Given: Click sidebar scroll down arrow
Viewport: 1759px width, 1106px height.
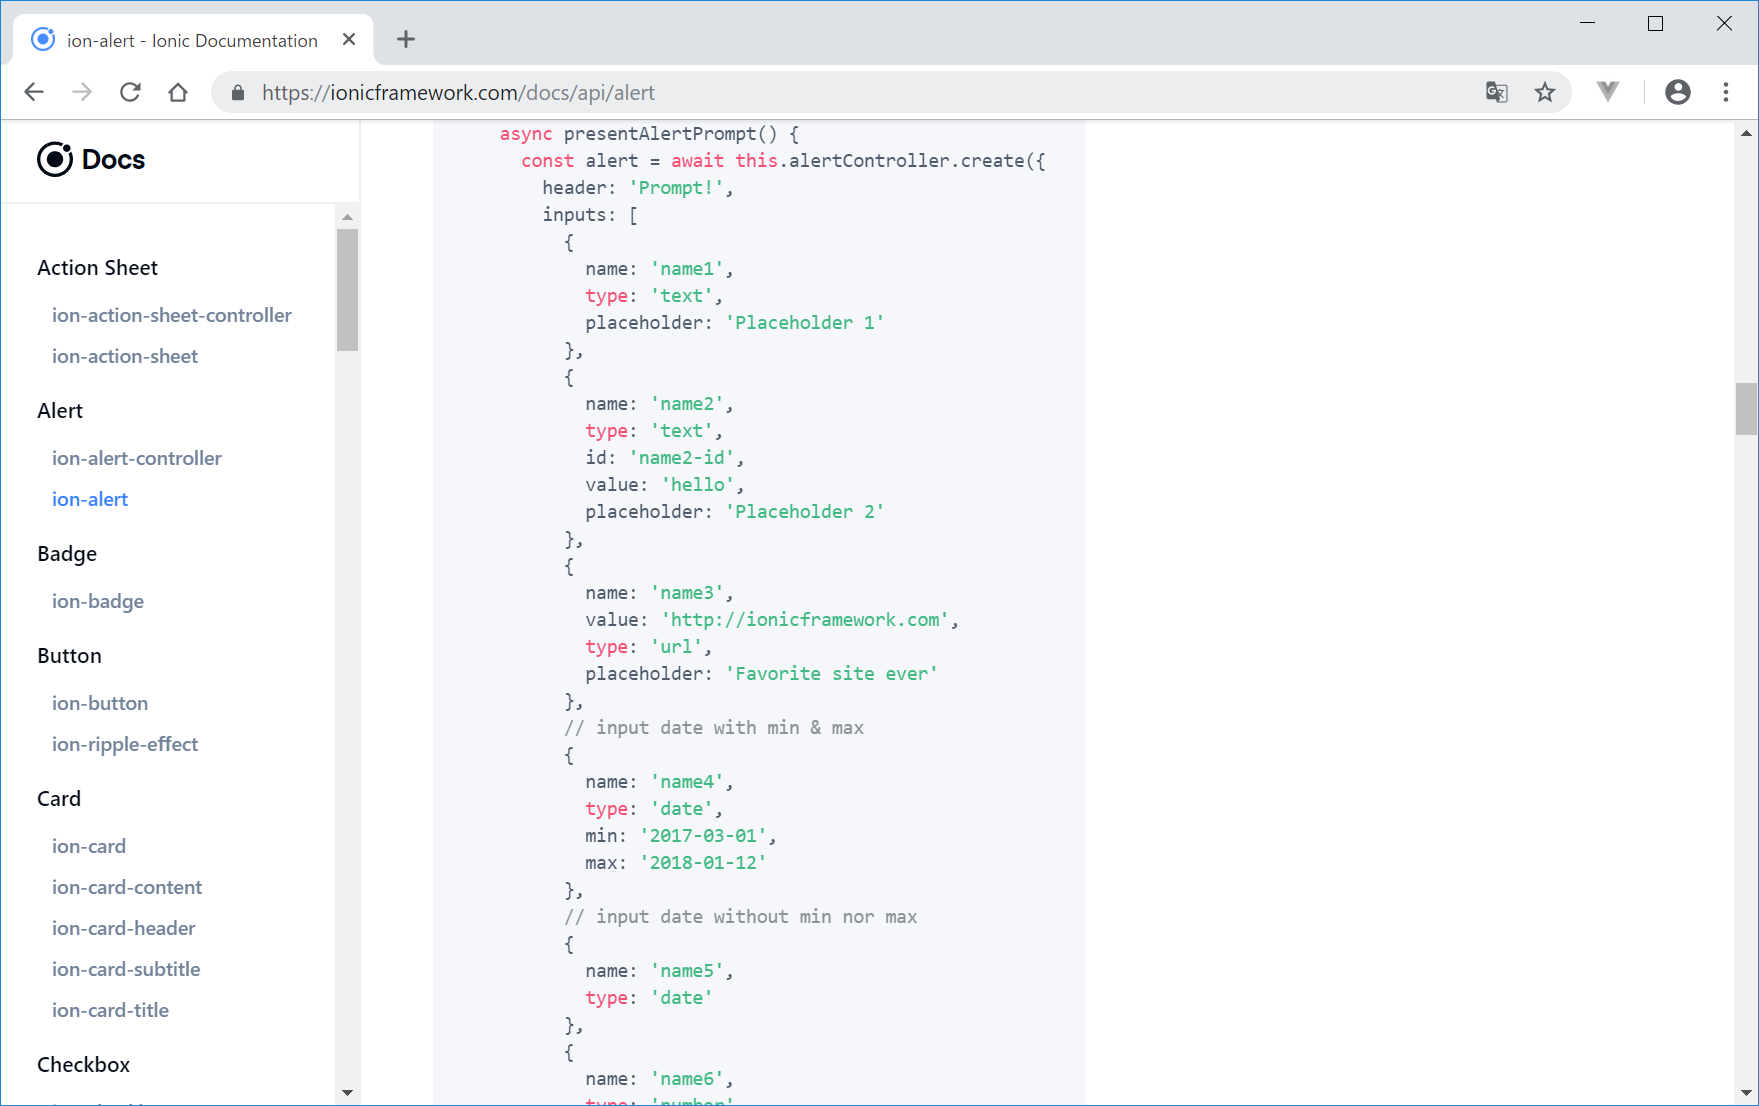Looking at the screenshot, I should coord(347,1092).
